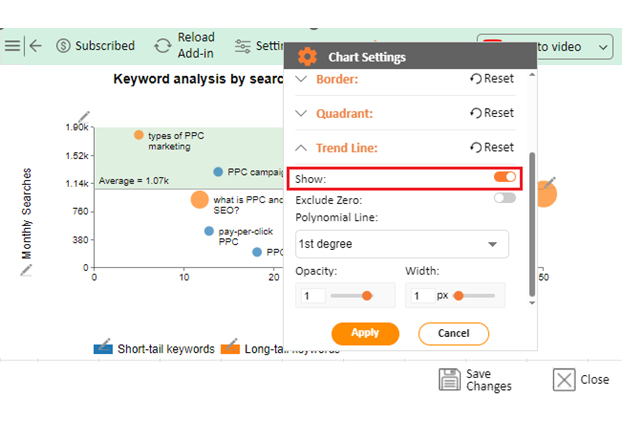The height and width of the screenshot is (427, 623).
Task: Select the blue PPC campaign data point
Action: tap(218, 172)
